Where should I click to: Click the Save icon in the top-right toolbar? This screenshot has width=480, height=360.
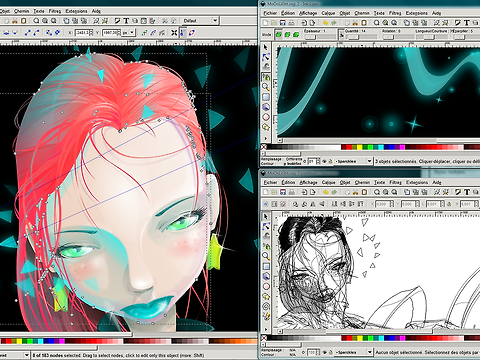[283, 23]
